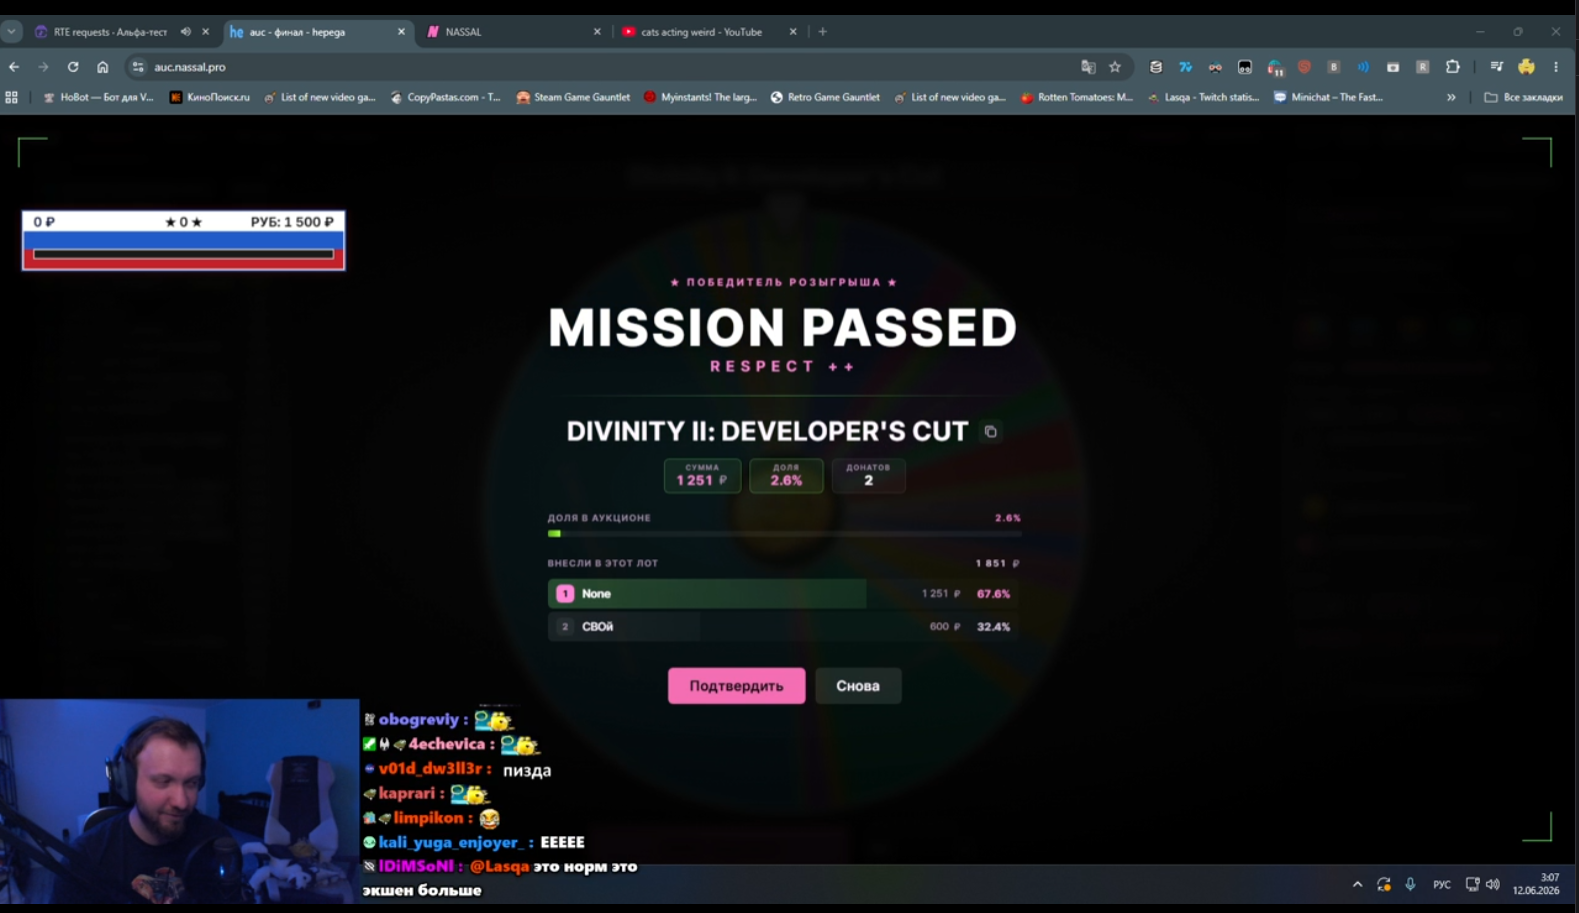Open the taskbar clock showing 3:07
Screen dimensions: 1579x913
tap(1536, 884)
